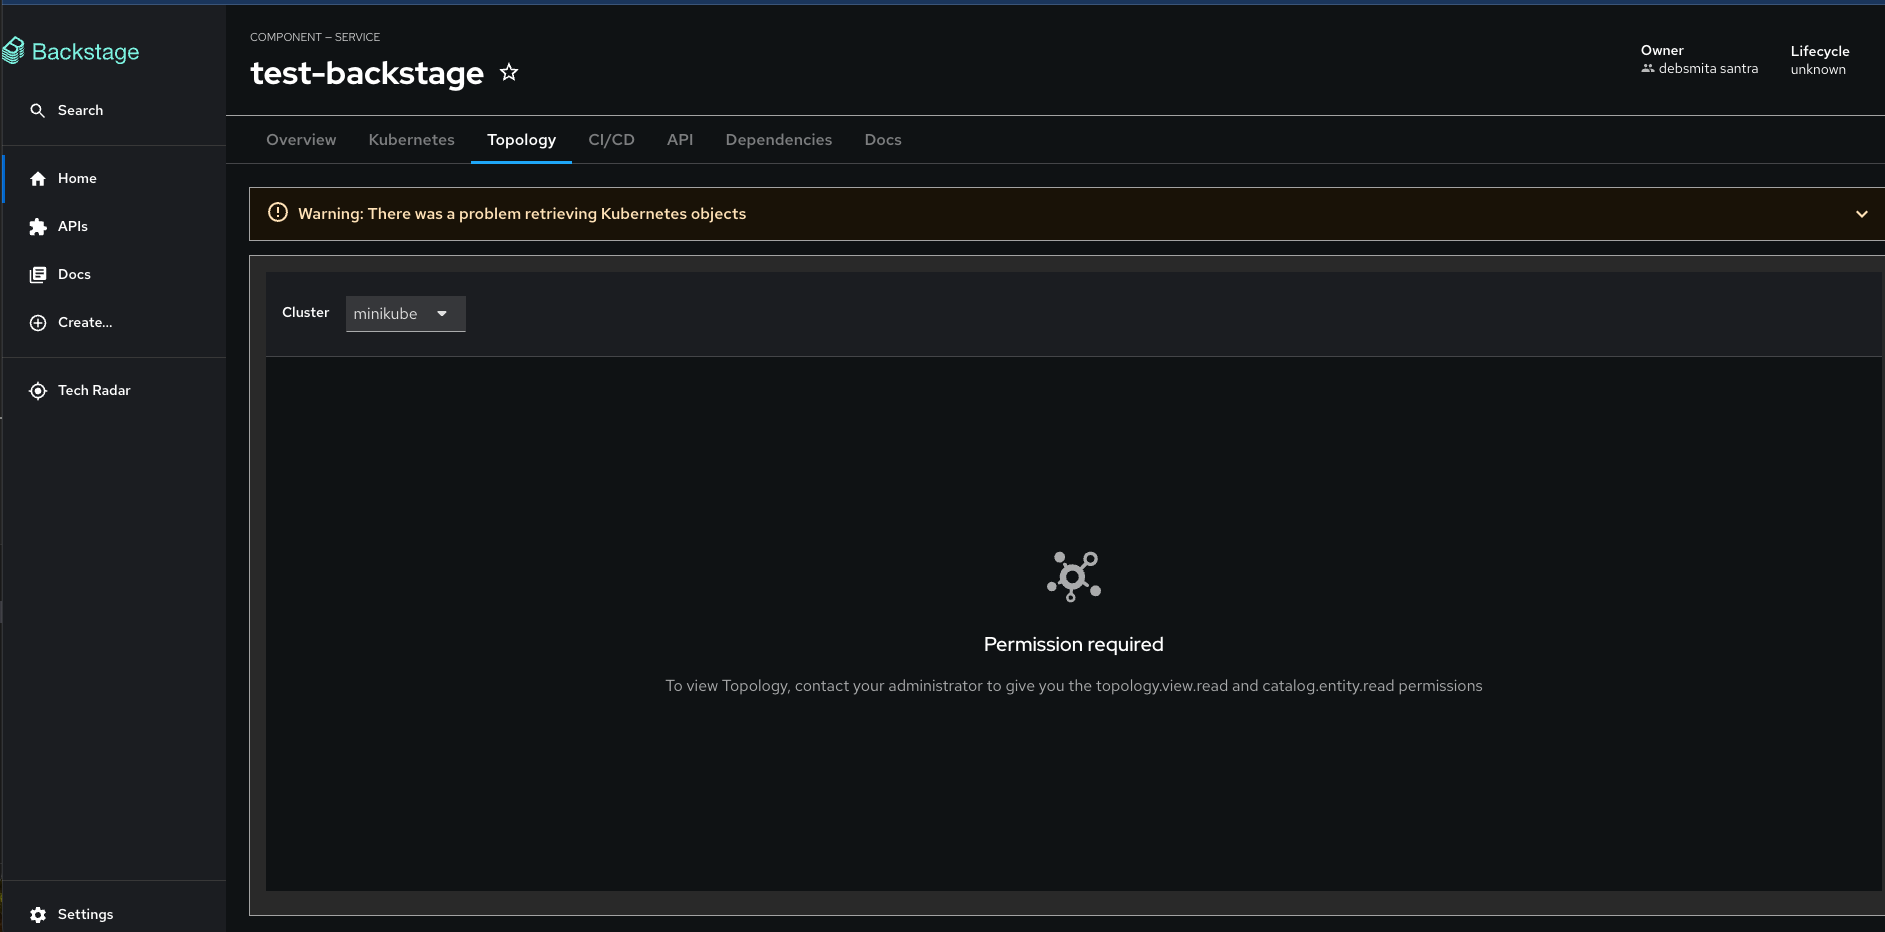
Task: Favorite test-backstage with the star icon
Action: pyautogui.click(x=509, y=72)
